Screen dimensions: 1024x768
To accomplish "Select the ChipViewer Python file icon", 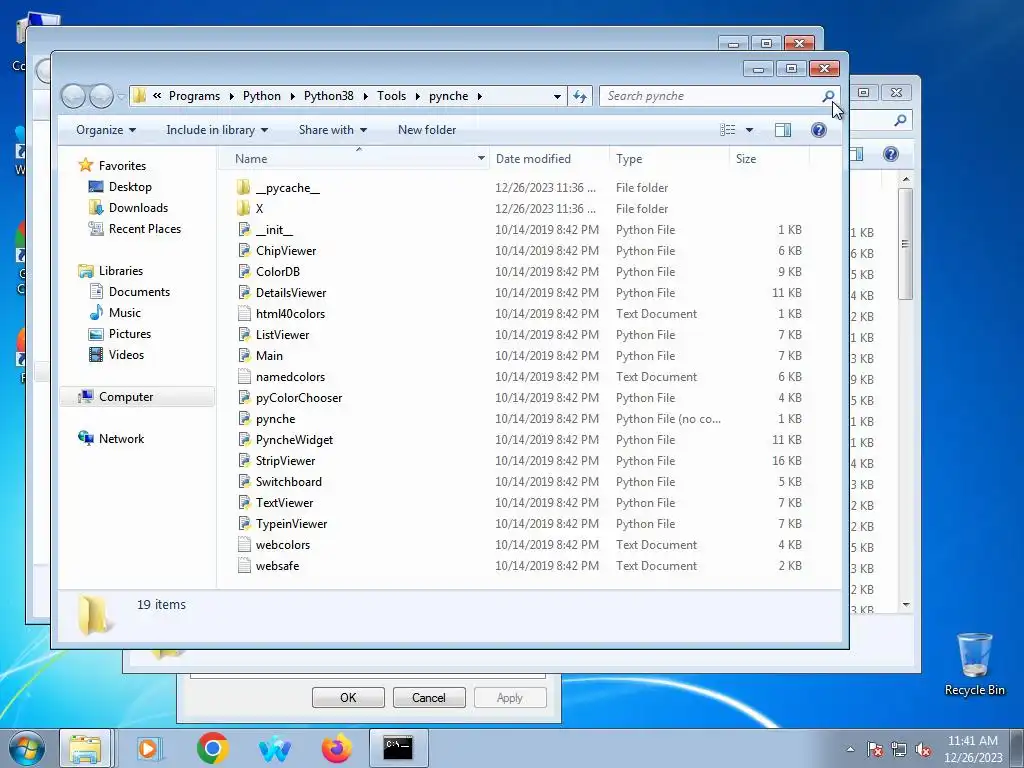I will click(x=244, y=251).
